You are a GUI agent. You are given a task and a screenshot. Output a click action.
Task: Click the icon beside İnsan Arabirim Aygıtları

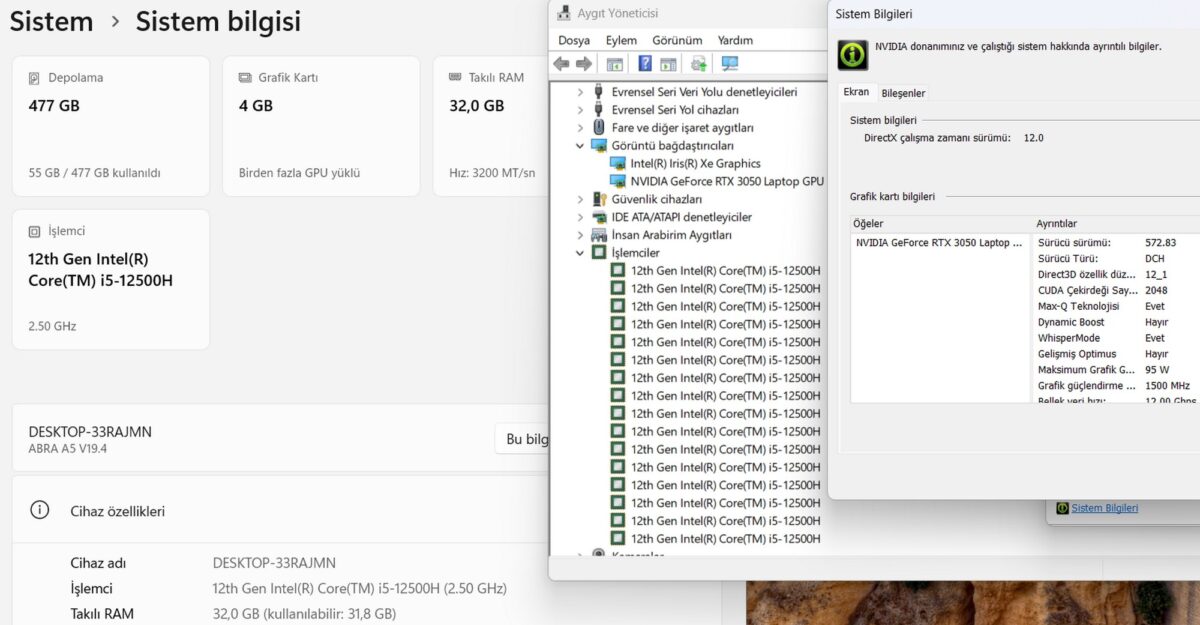[x=599, y=235]
